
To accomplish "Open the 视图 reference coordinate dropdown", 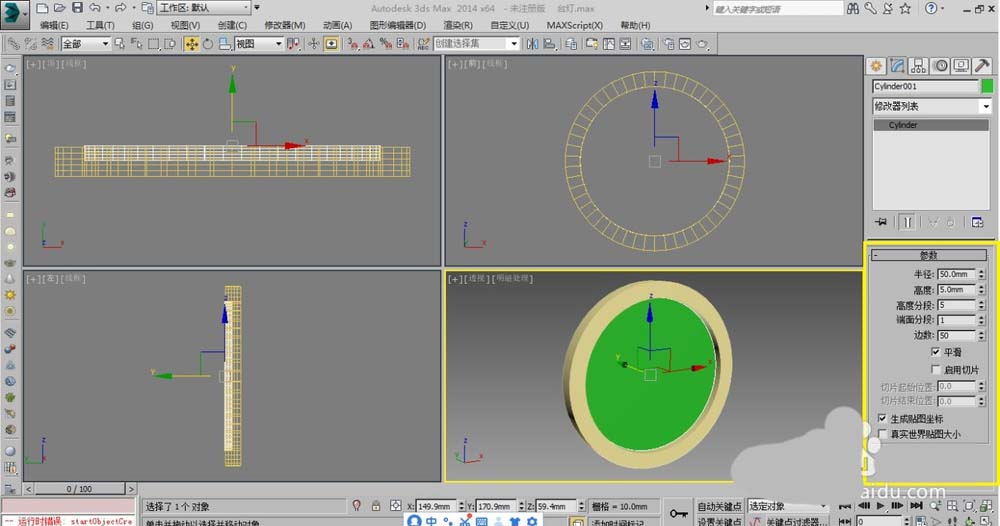I will pos(259,44).
